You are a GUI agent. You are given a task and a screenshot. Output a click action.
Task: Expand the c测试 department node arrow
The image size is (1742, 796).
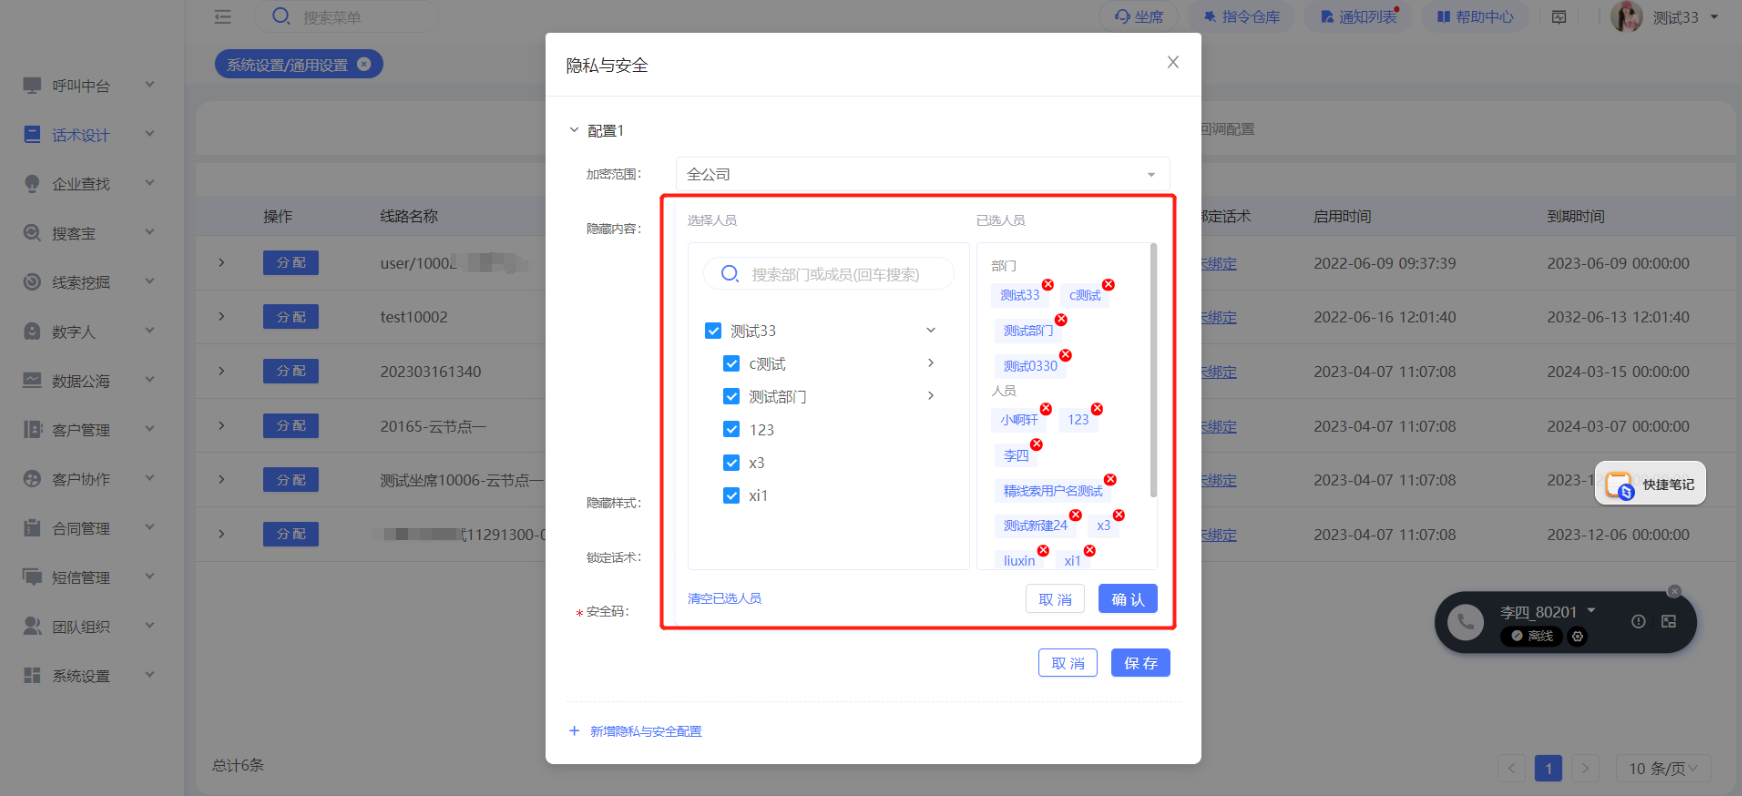[931, 363]
